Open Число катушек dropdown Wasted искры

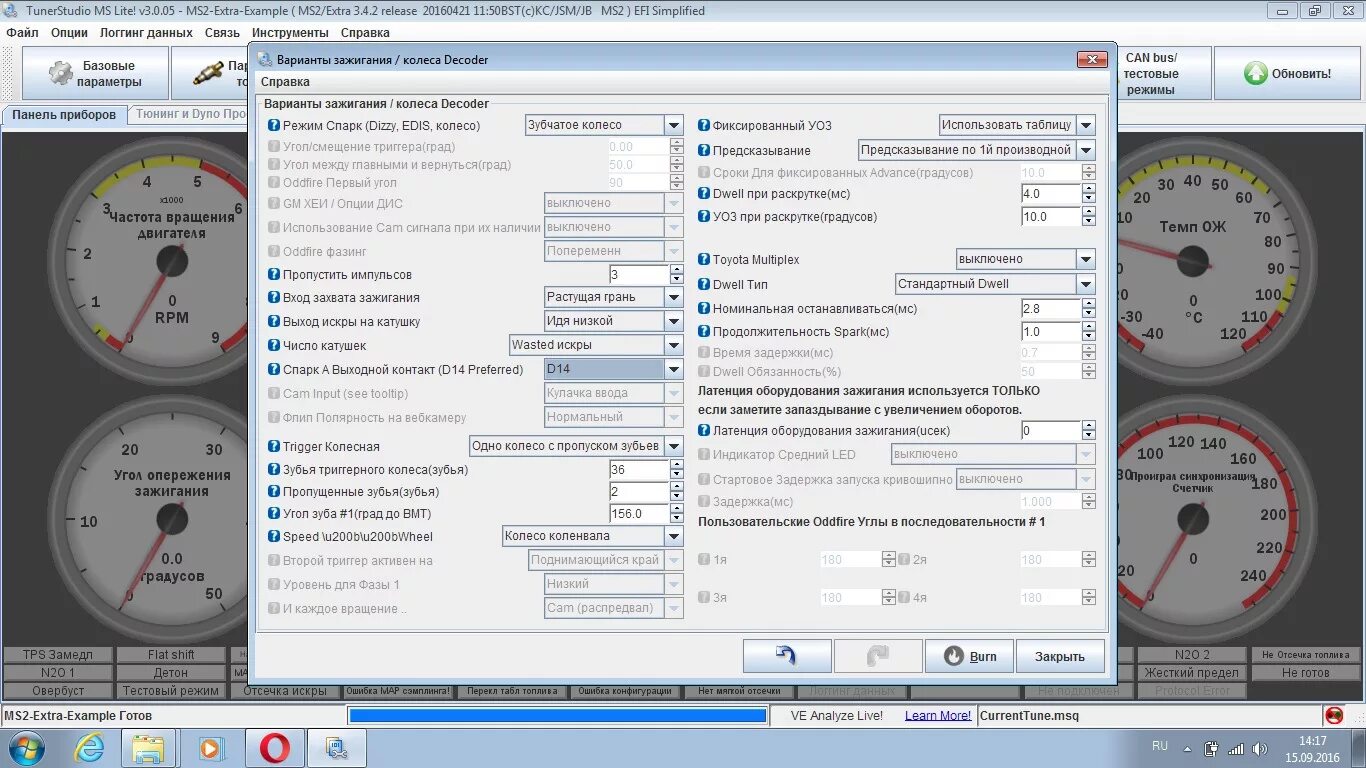(x=596, y=345)
